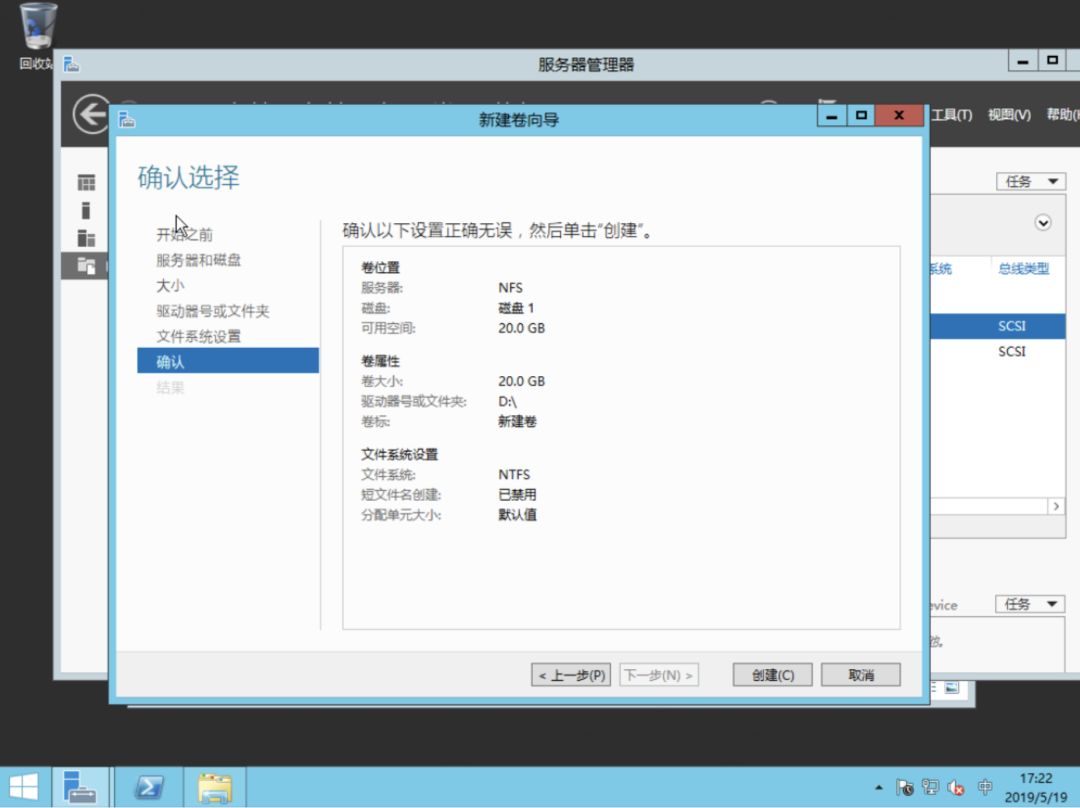Click the right arrow of the horizontal scrollbar
The image size is (1080, 808).
pyautogui.click(x=1057, y=506)
